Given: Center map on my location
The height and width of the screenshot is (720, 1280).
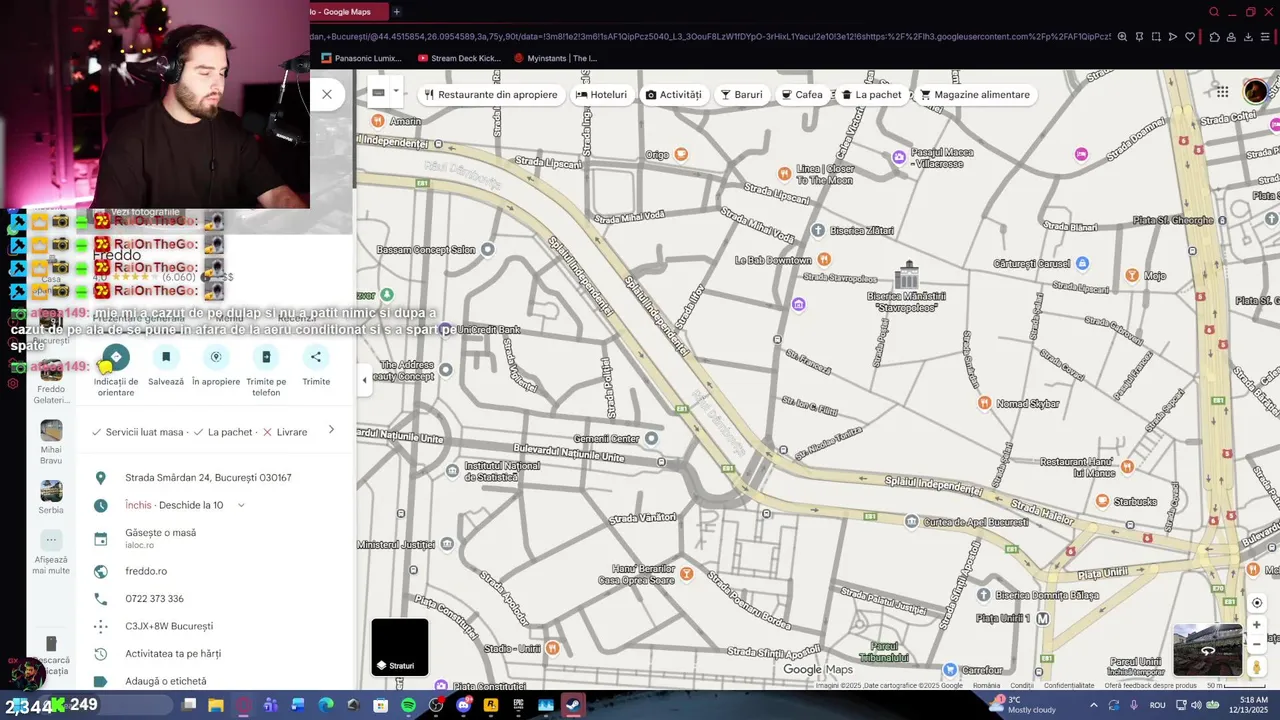Looking at the screenshot, I should 1257,603.
